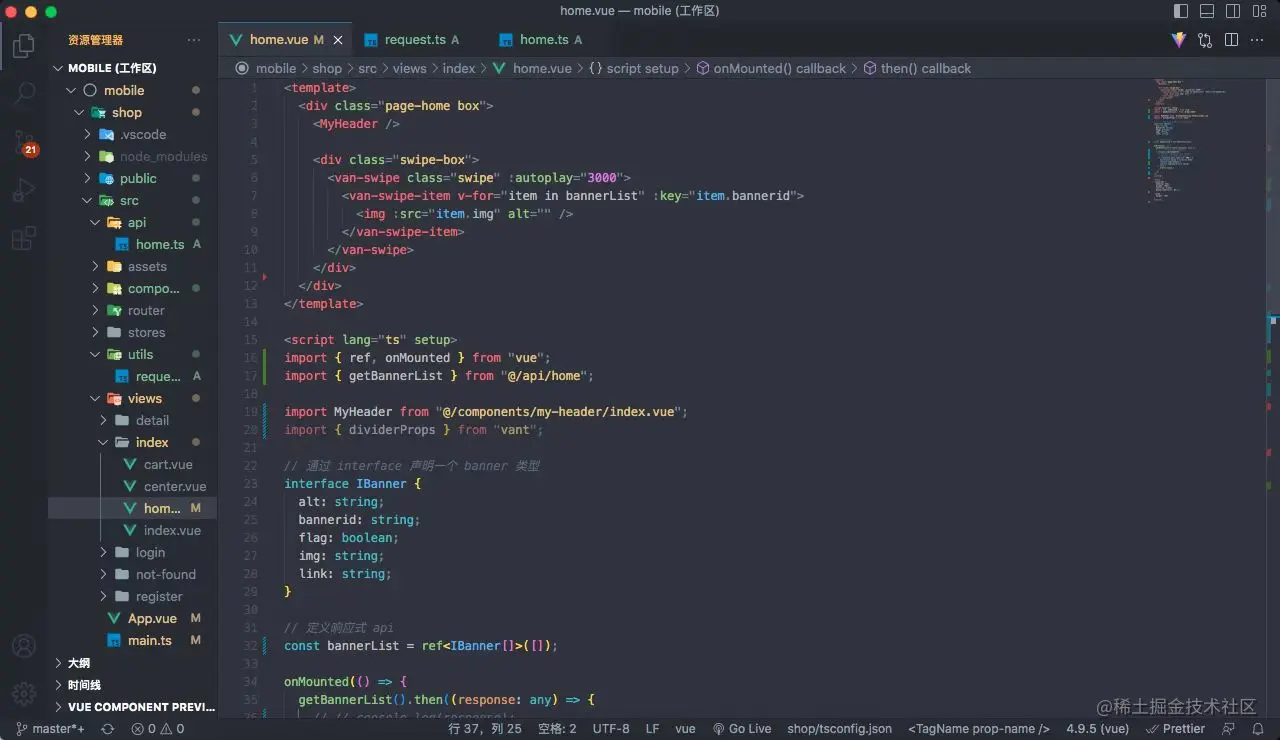Show problems via errors and warnings count
Screen dimensions: 1280x740
(x=158, y=729)
